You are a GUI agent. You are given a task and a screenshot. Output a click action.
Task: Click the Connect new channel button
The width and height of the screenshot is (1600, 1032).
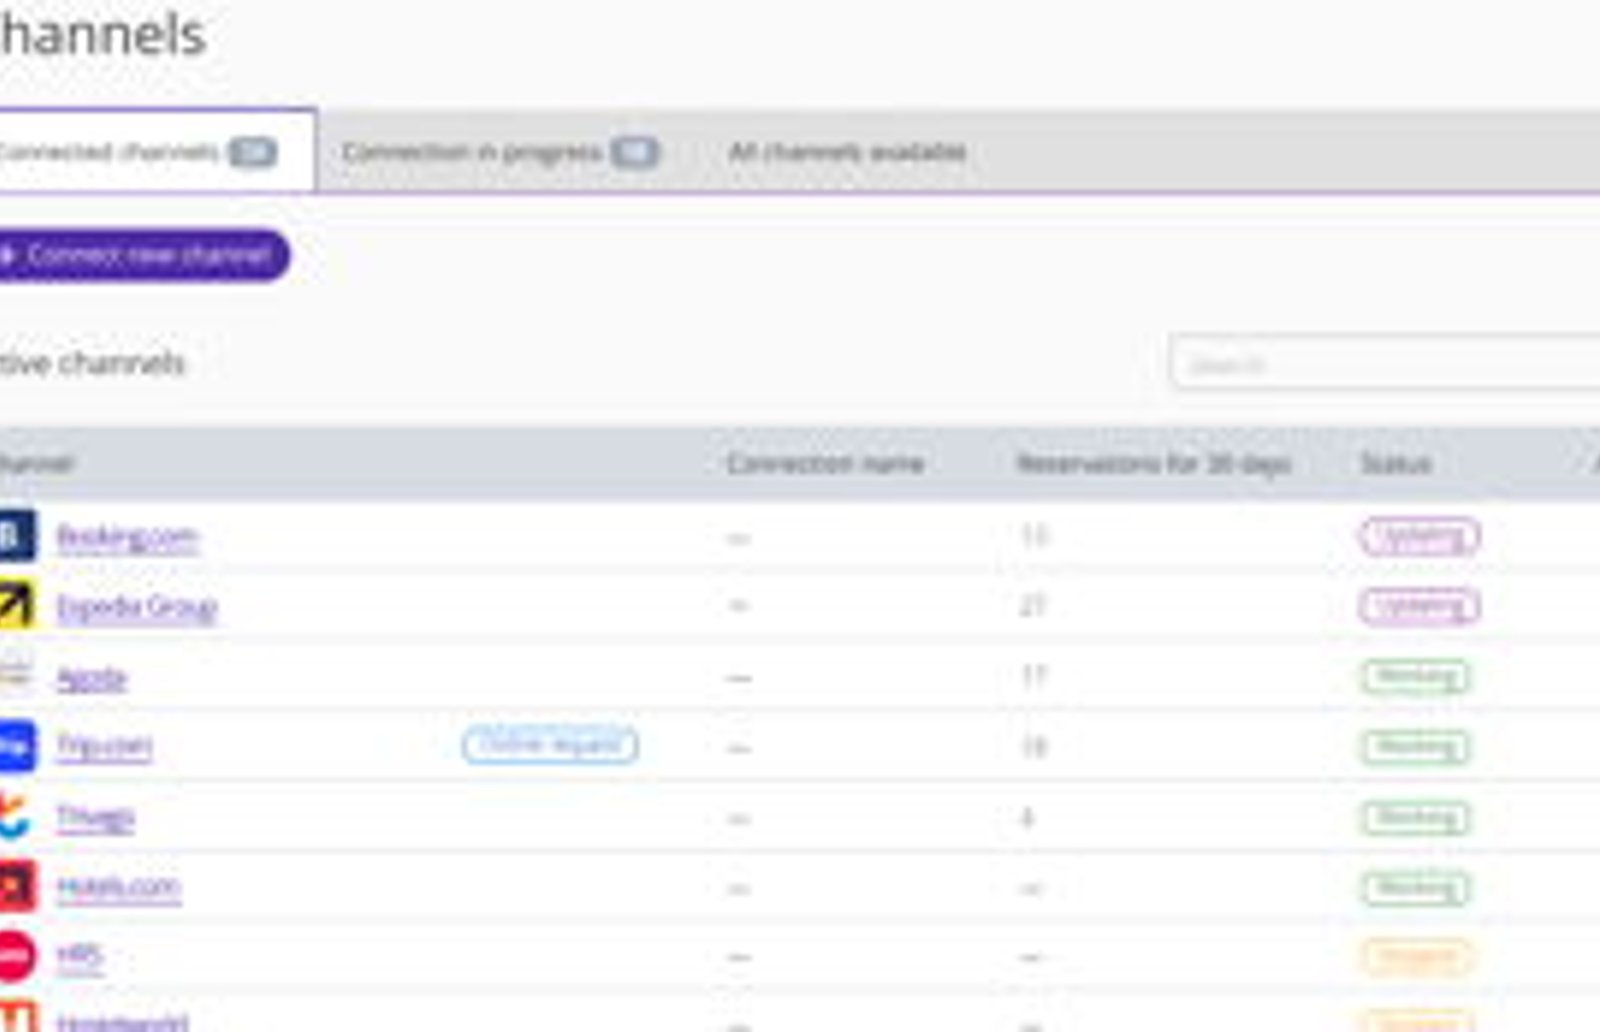click(143, 256)
